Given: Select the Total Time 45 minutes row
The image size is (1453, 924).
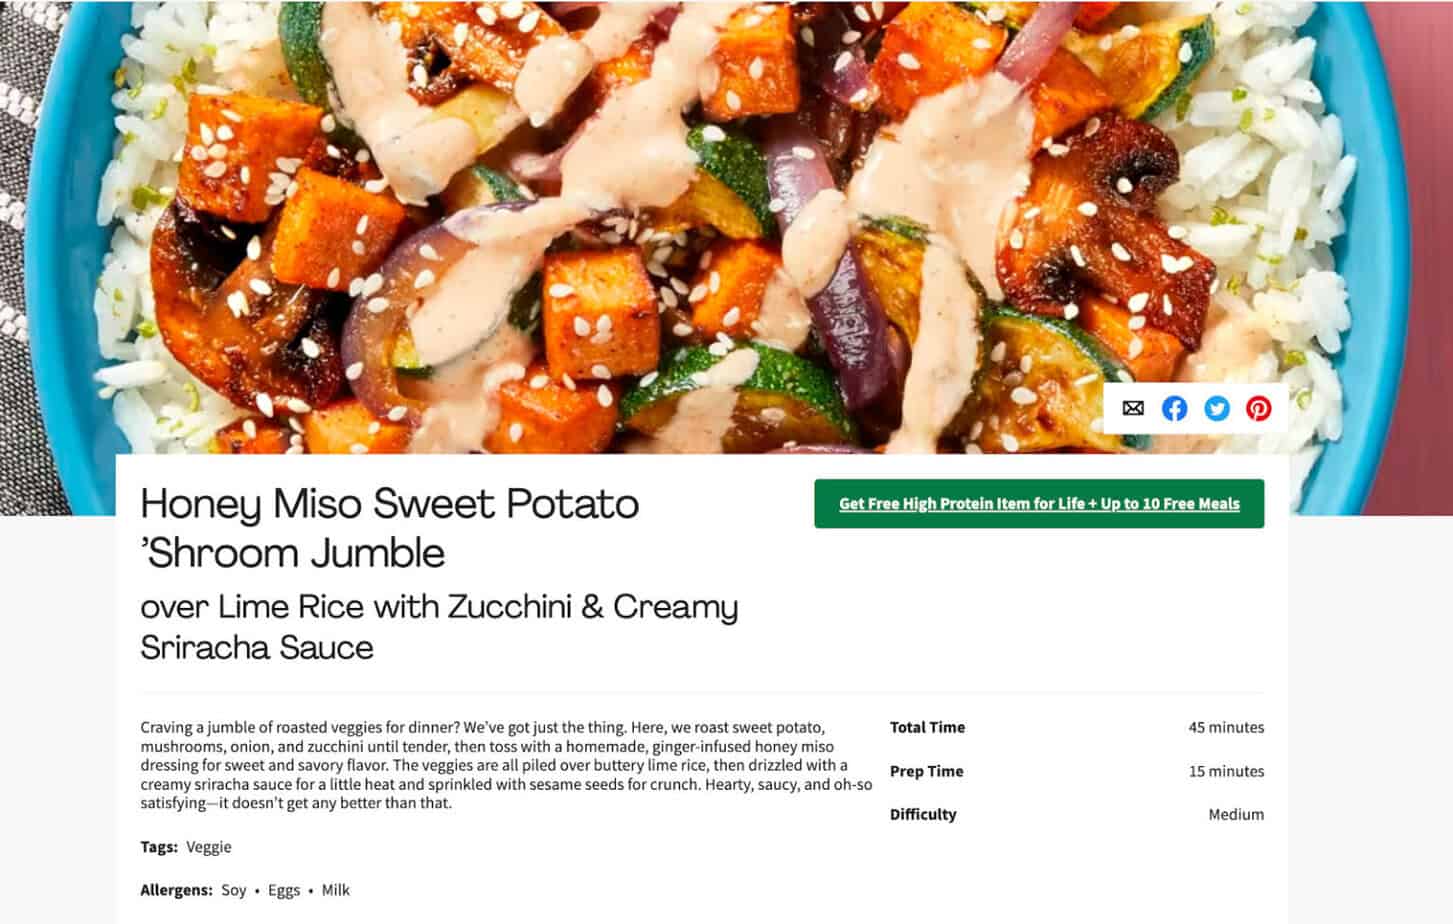Looking at the screenshot, I should [1075, 727].
